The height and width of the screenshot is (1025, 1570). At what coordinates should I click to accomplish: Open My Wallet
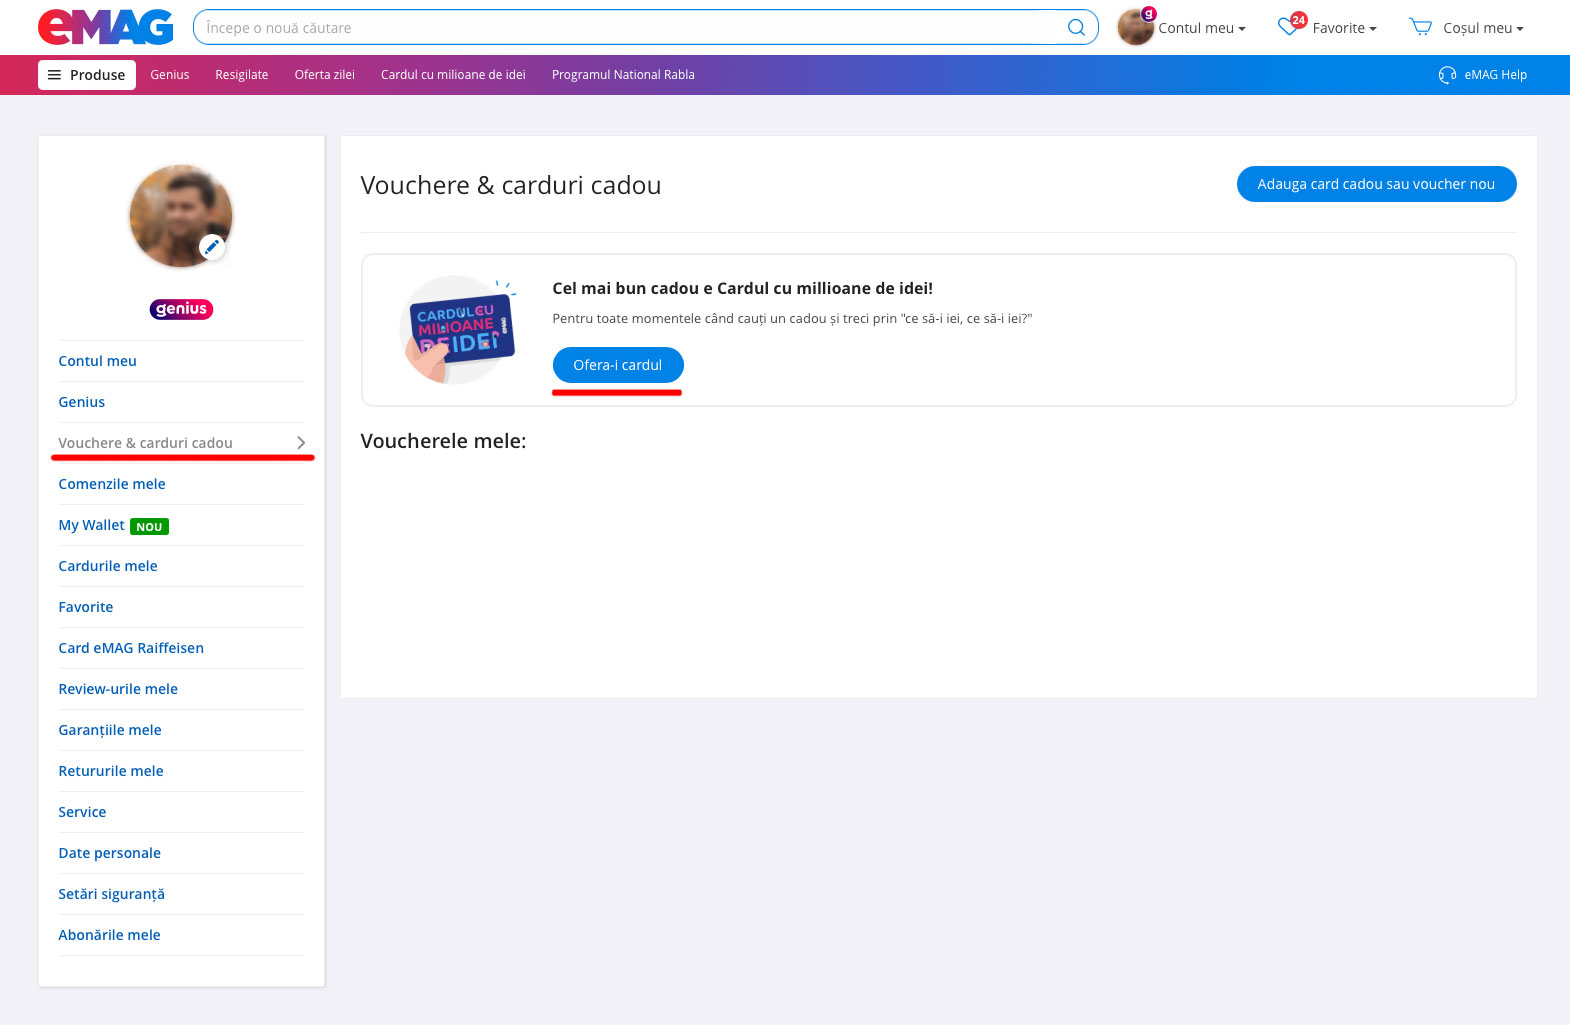coord(92,525)
